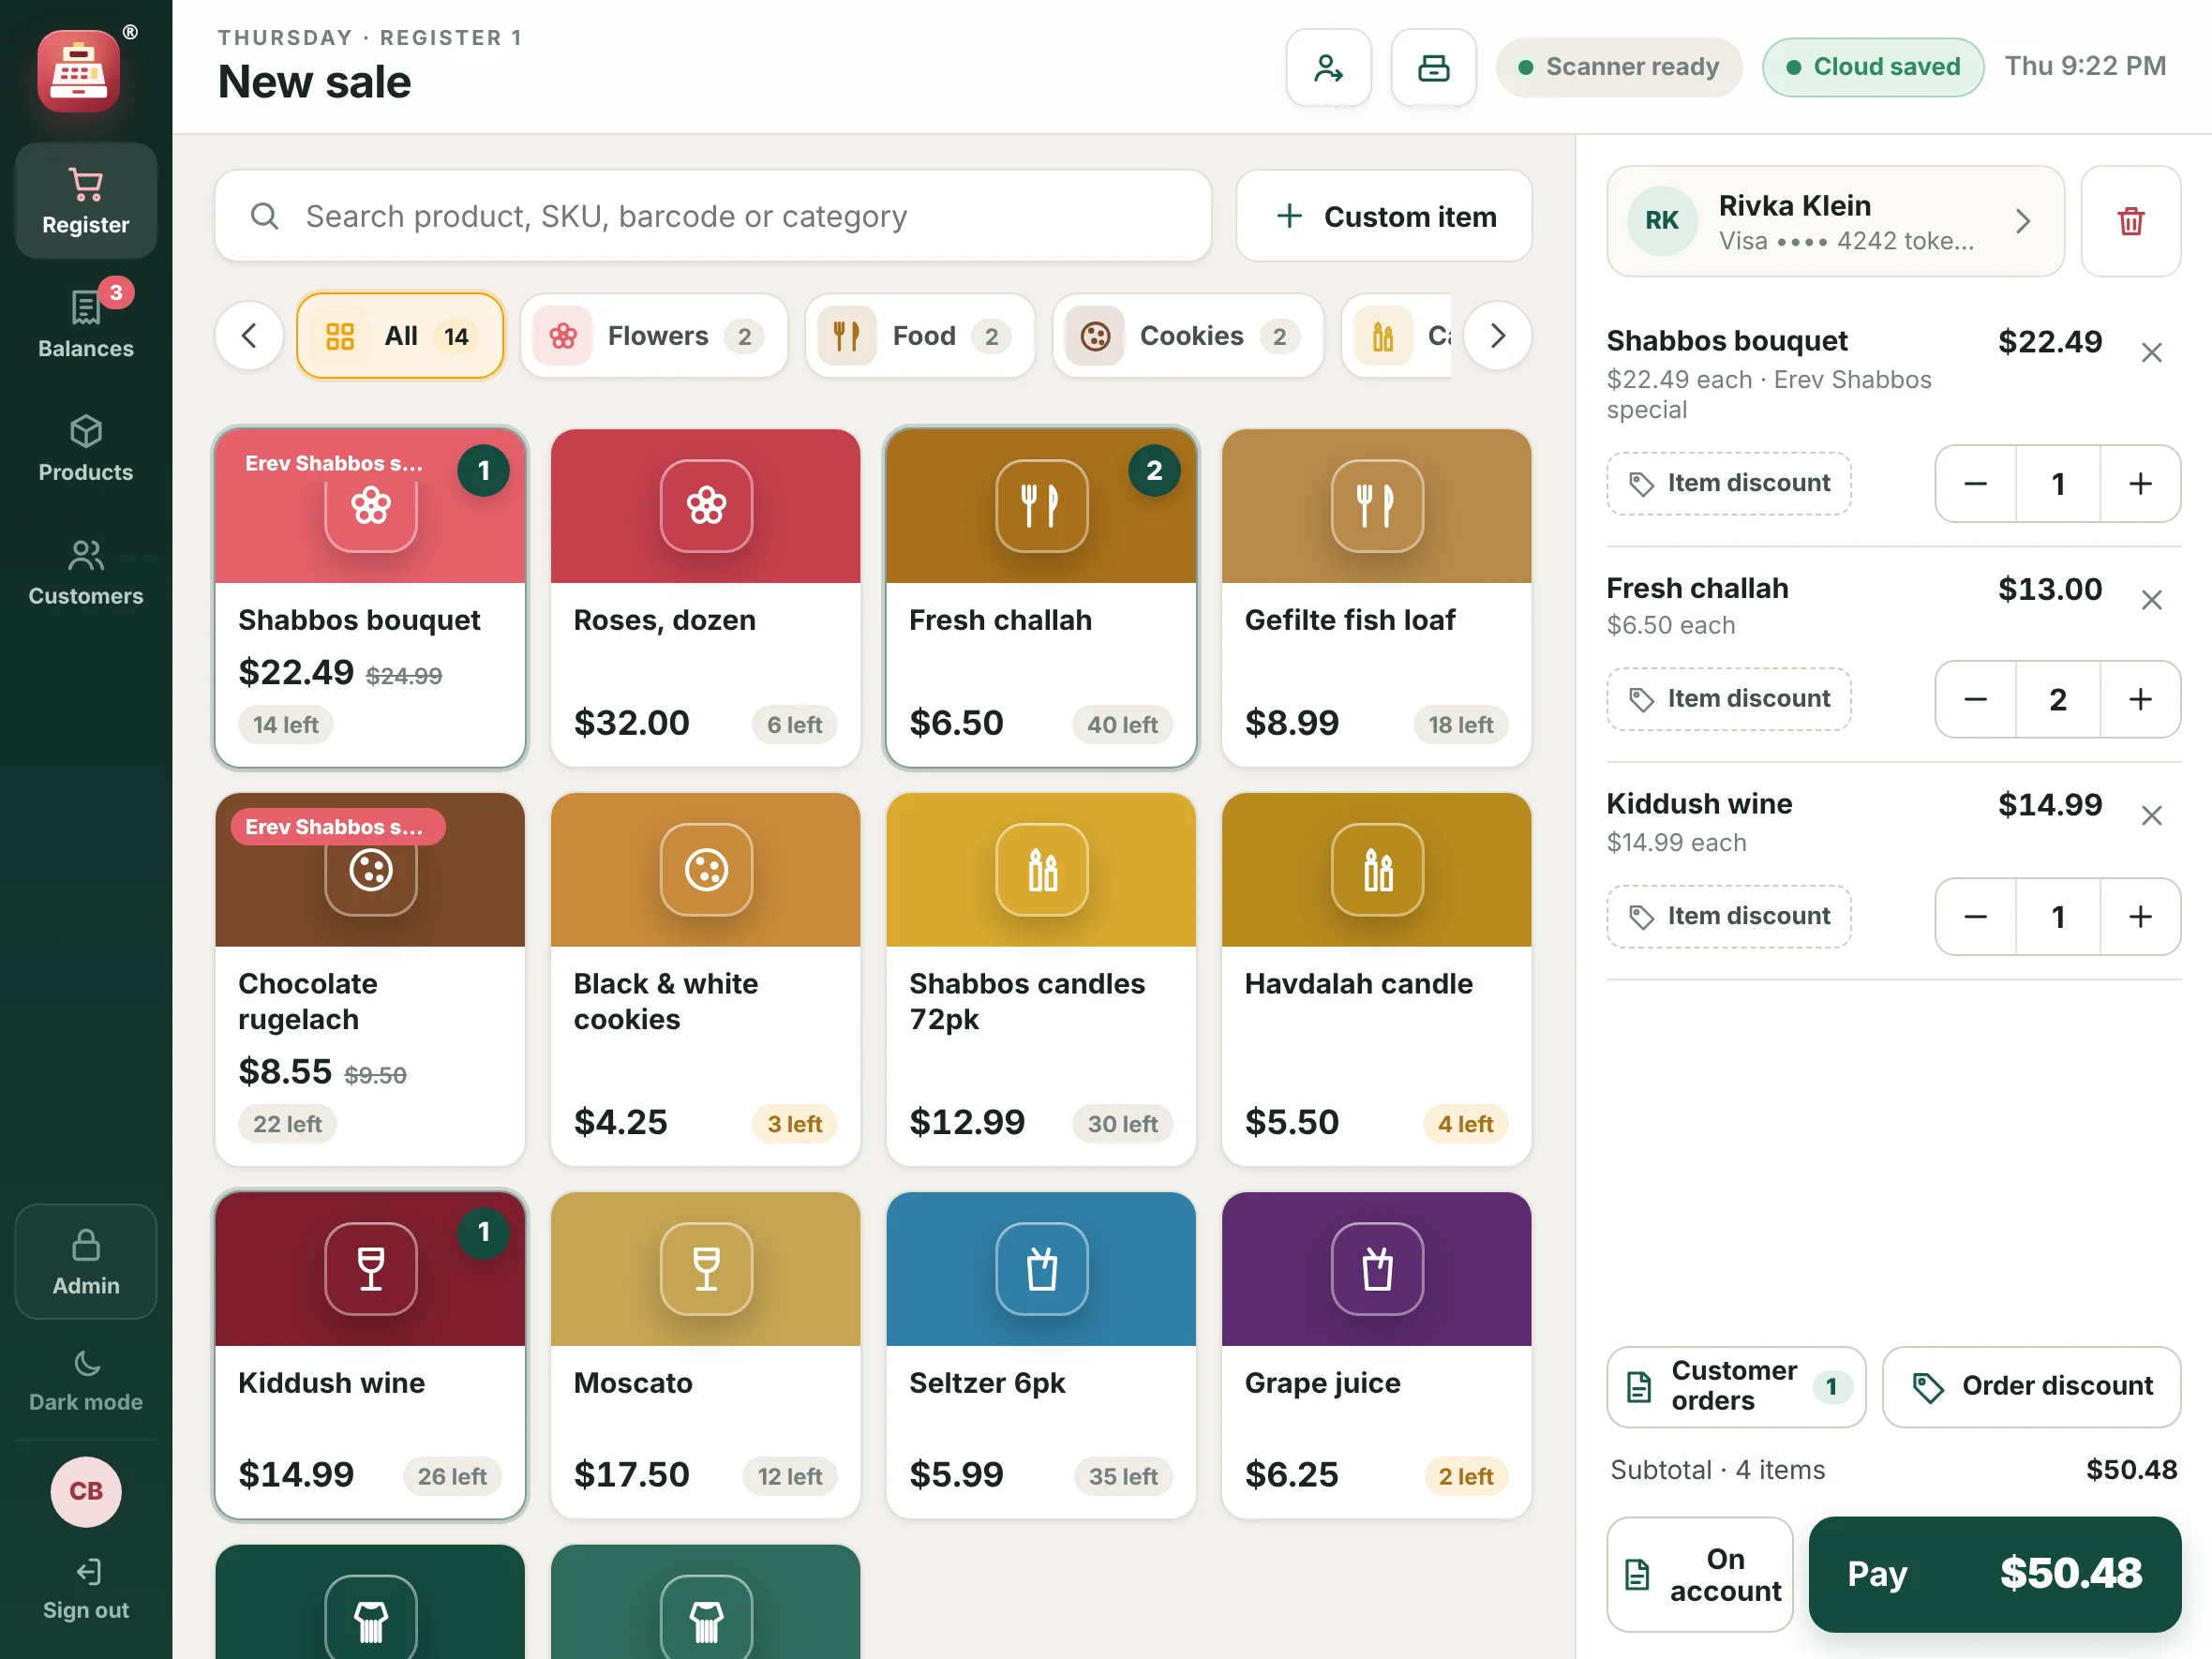Click the Custom item button
The height and width of the screenshot is (1659, 2212).
[1384, 216]
